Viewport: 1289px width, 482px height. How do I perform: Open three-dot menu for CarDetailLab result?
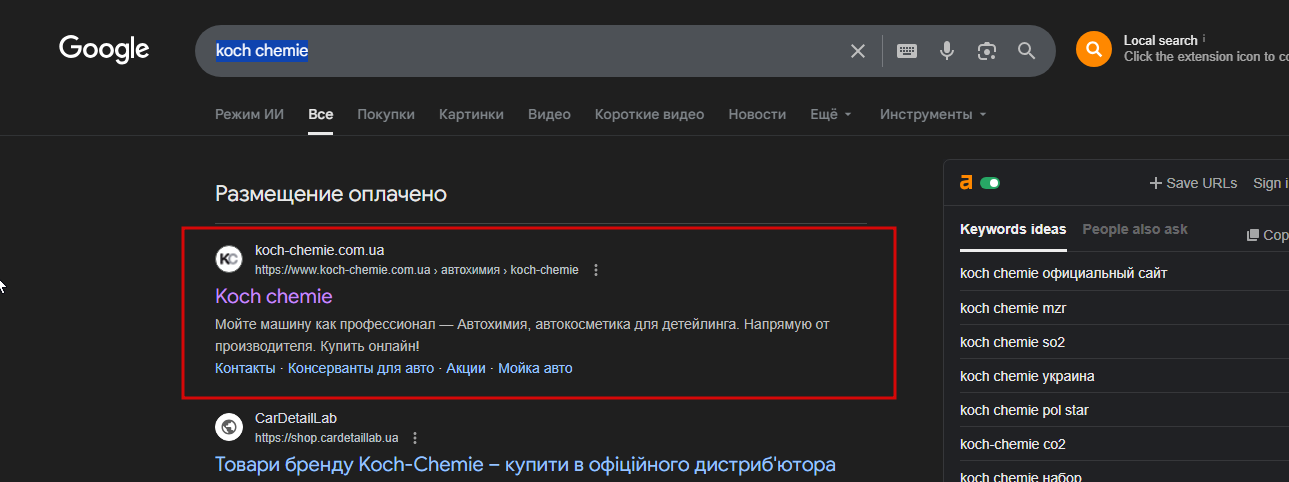[x=415, y=438]
